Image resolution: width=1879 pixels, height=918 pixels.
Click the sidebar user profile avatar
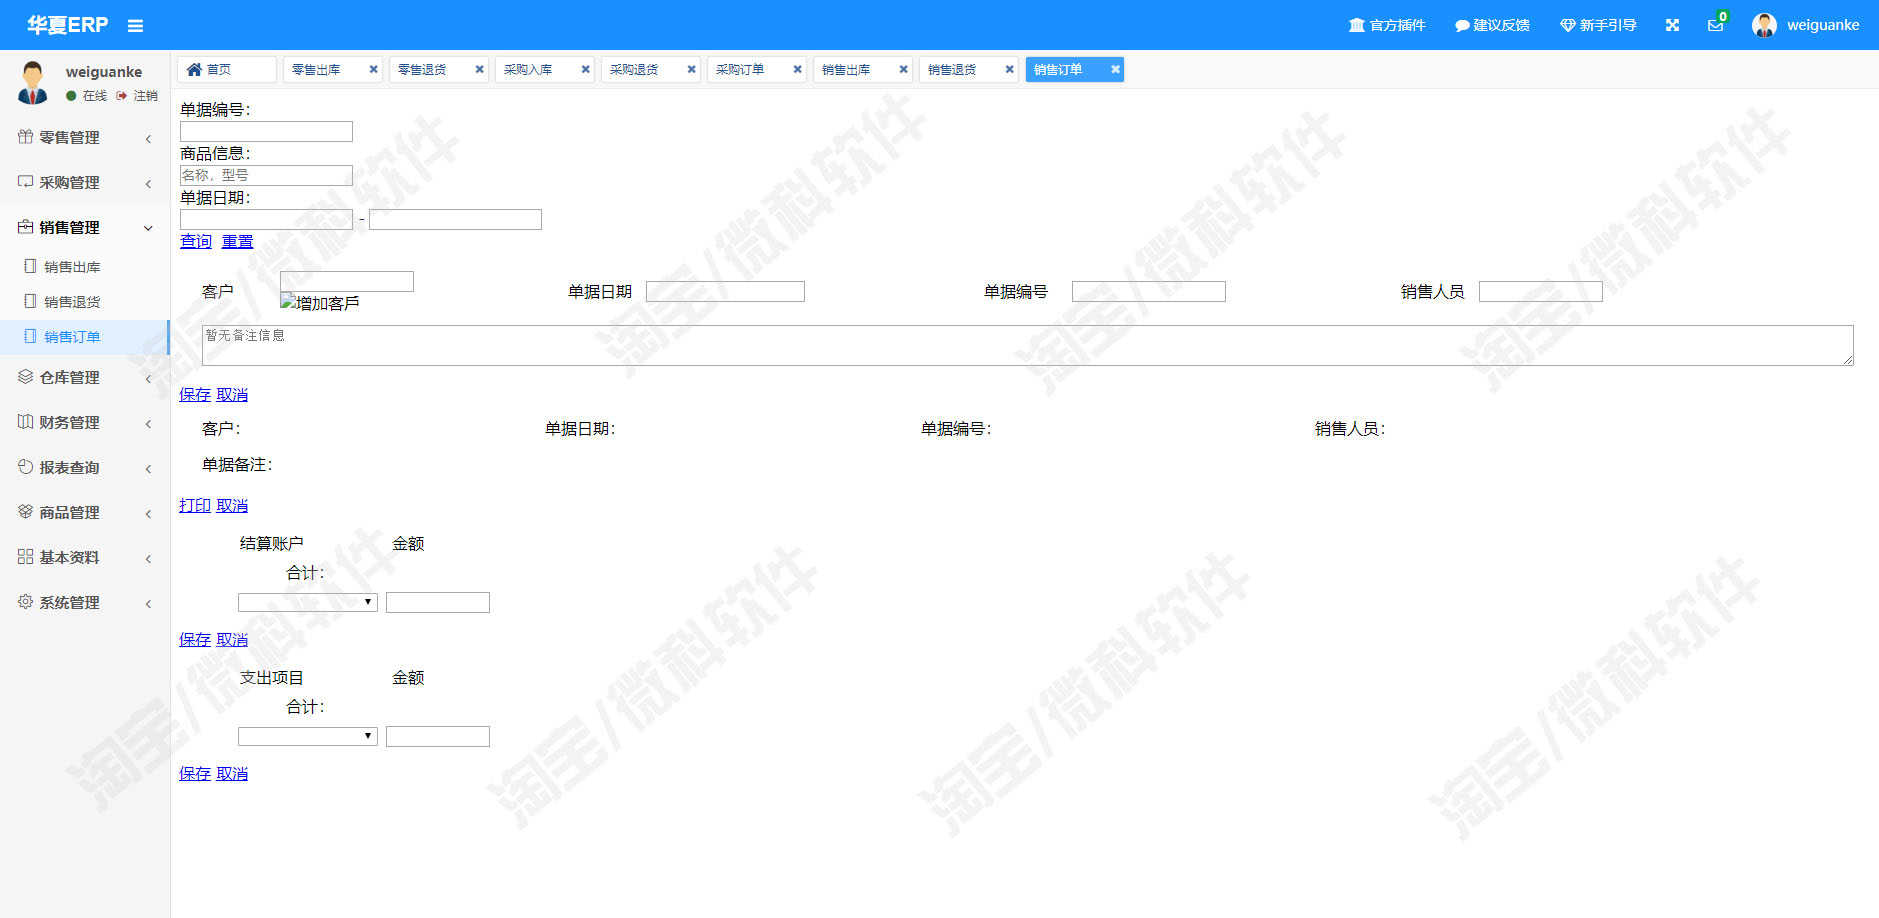pos(33,82)
